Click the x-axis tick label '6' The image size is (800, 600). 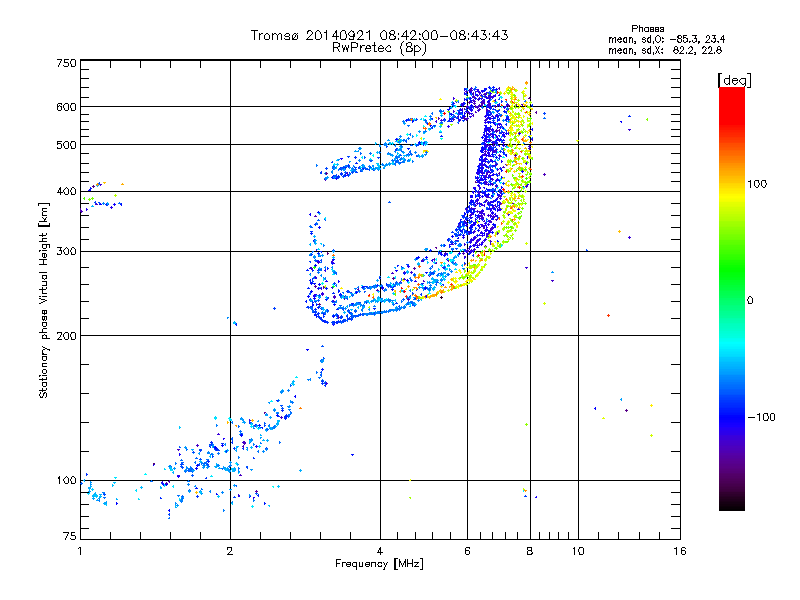467,551
